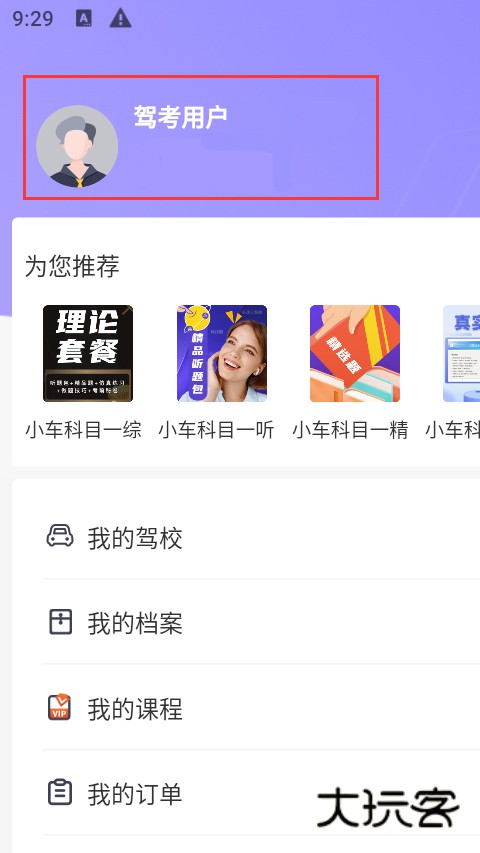Image resolution: width=480 pixels, height=853 pixels.
Task: Tap the car icon beside 我的驾校
Action: point(60,535)
